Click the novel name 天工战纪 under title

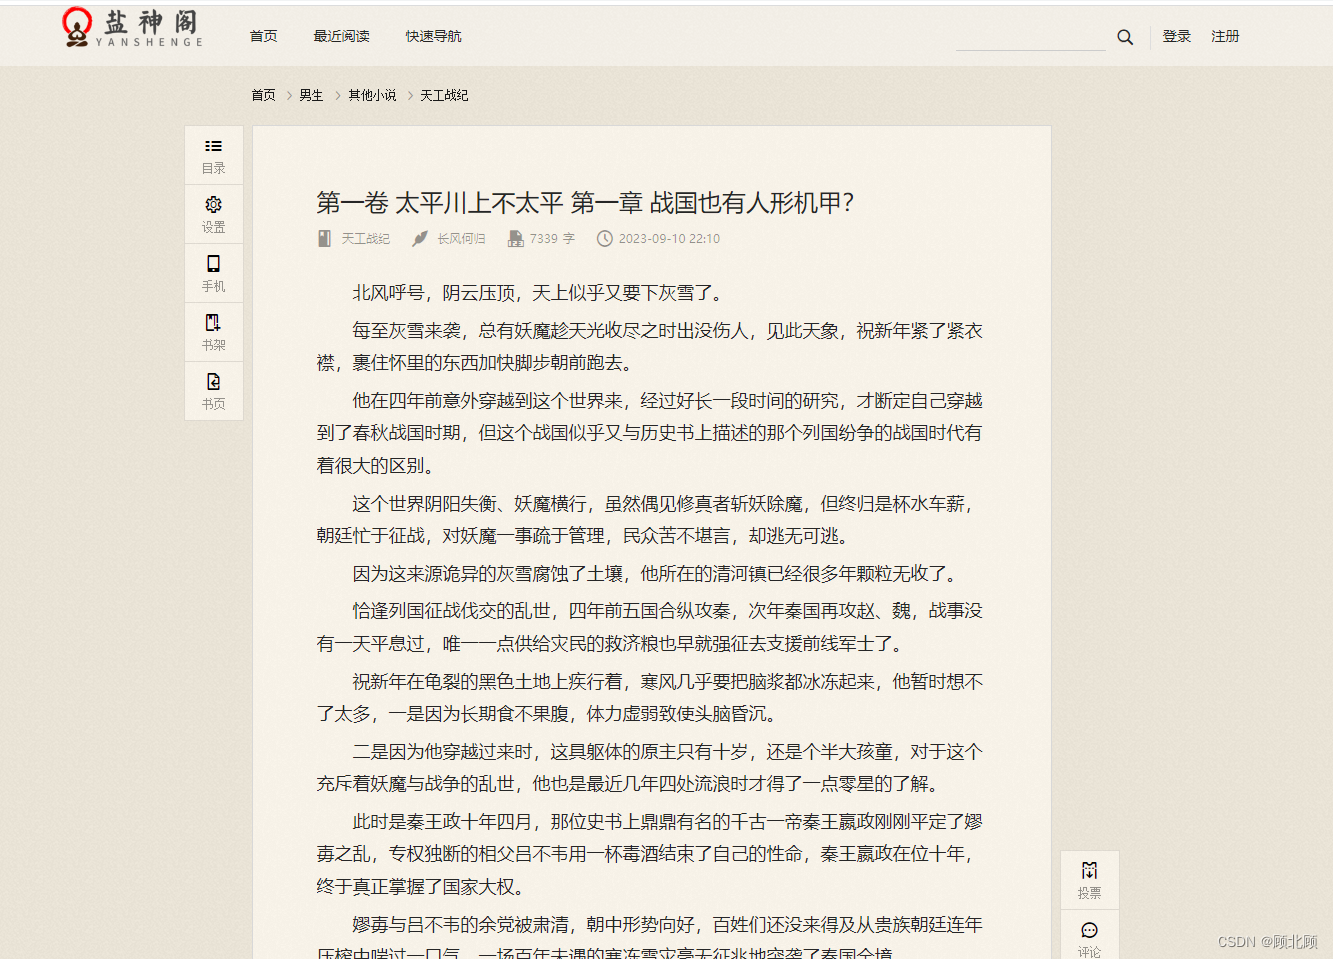tap(366, 239)
